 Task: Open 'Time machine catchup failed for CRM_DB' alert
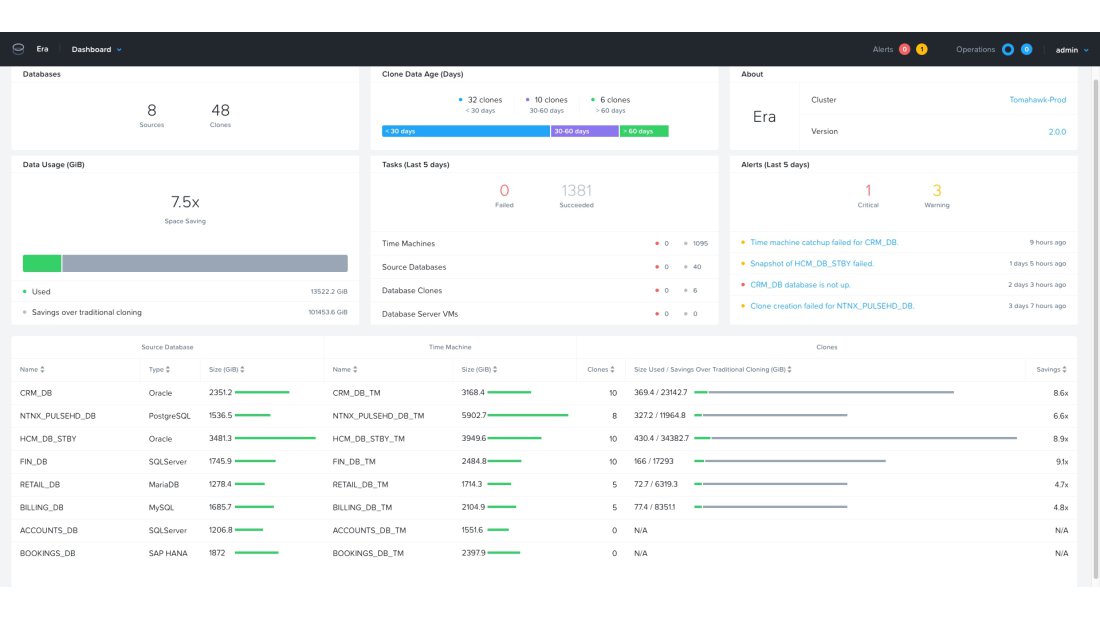824,242
